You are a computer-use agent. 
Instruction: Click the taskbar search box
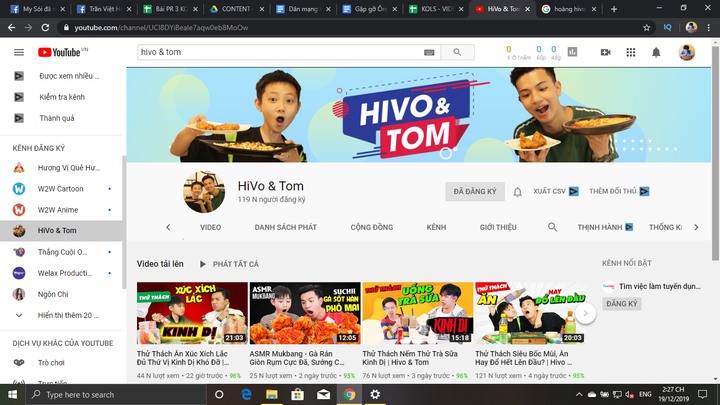115,395
